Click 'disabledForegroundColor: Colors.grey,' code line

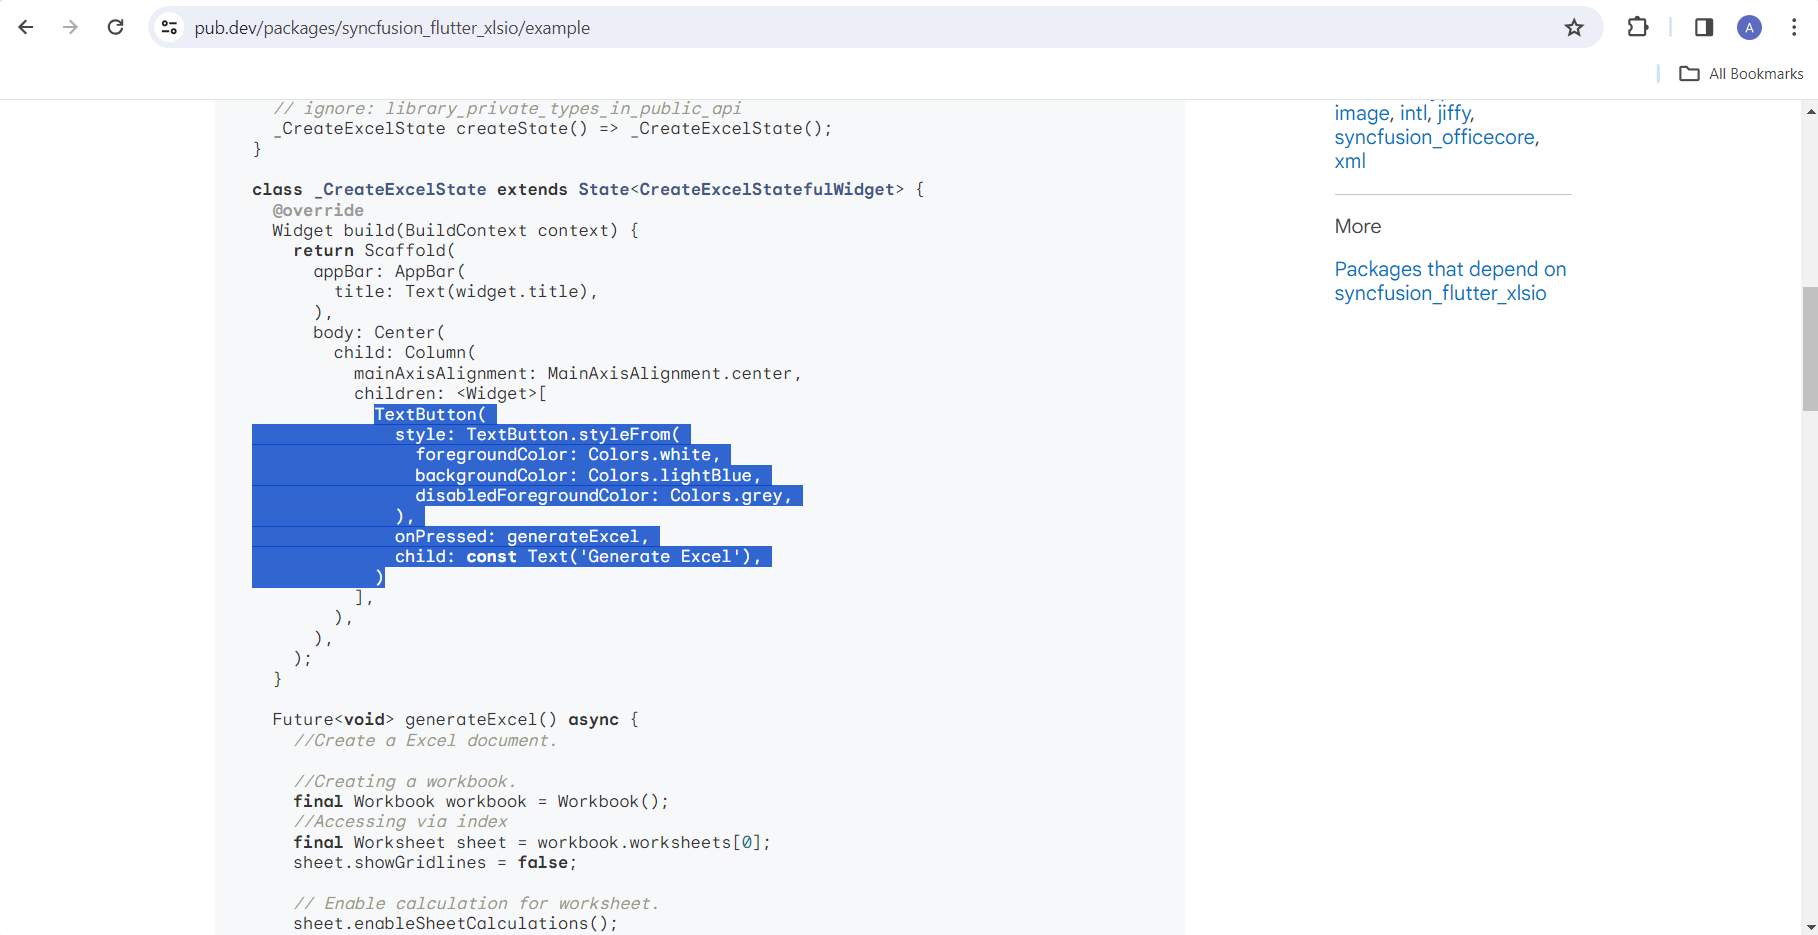pos(603,496)
